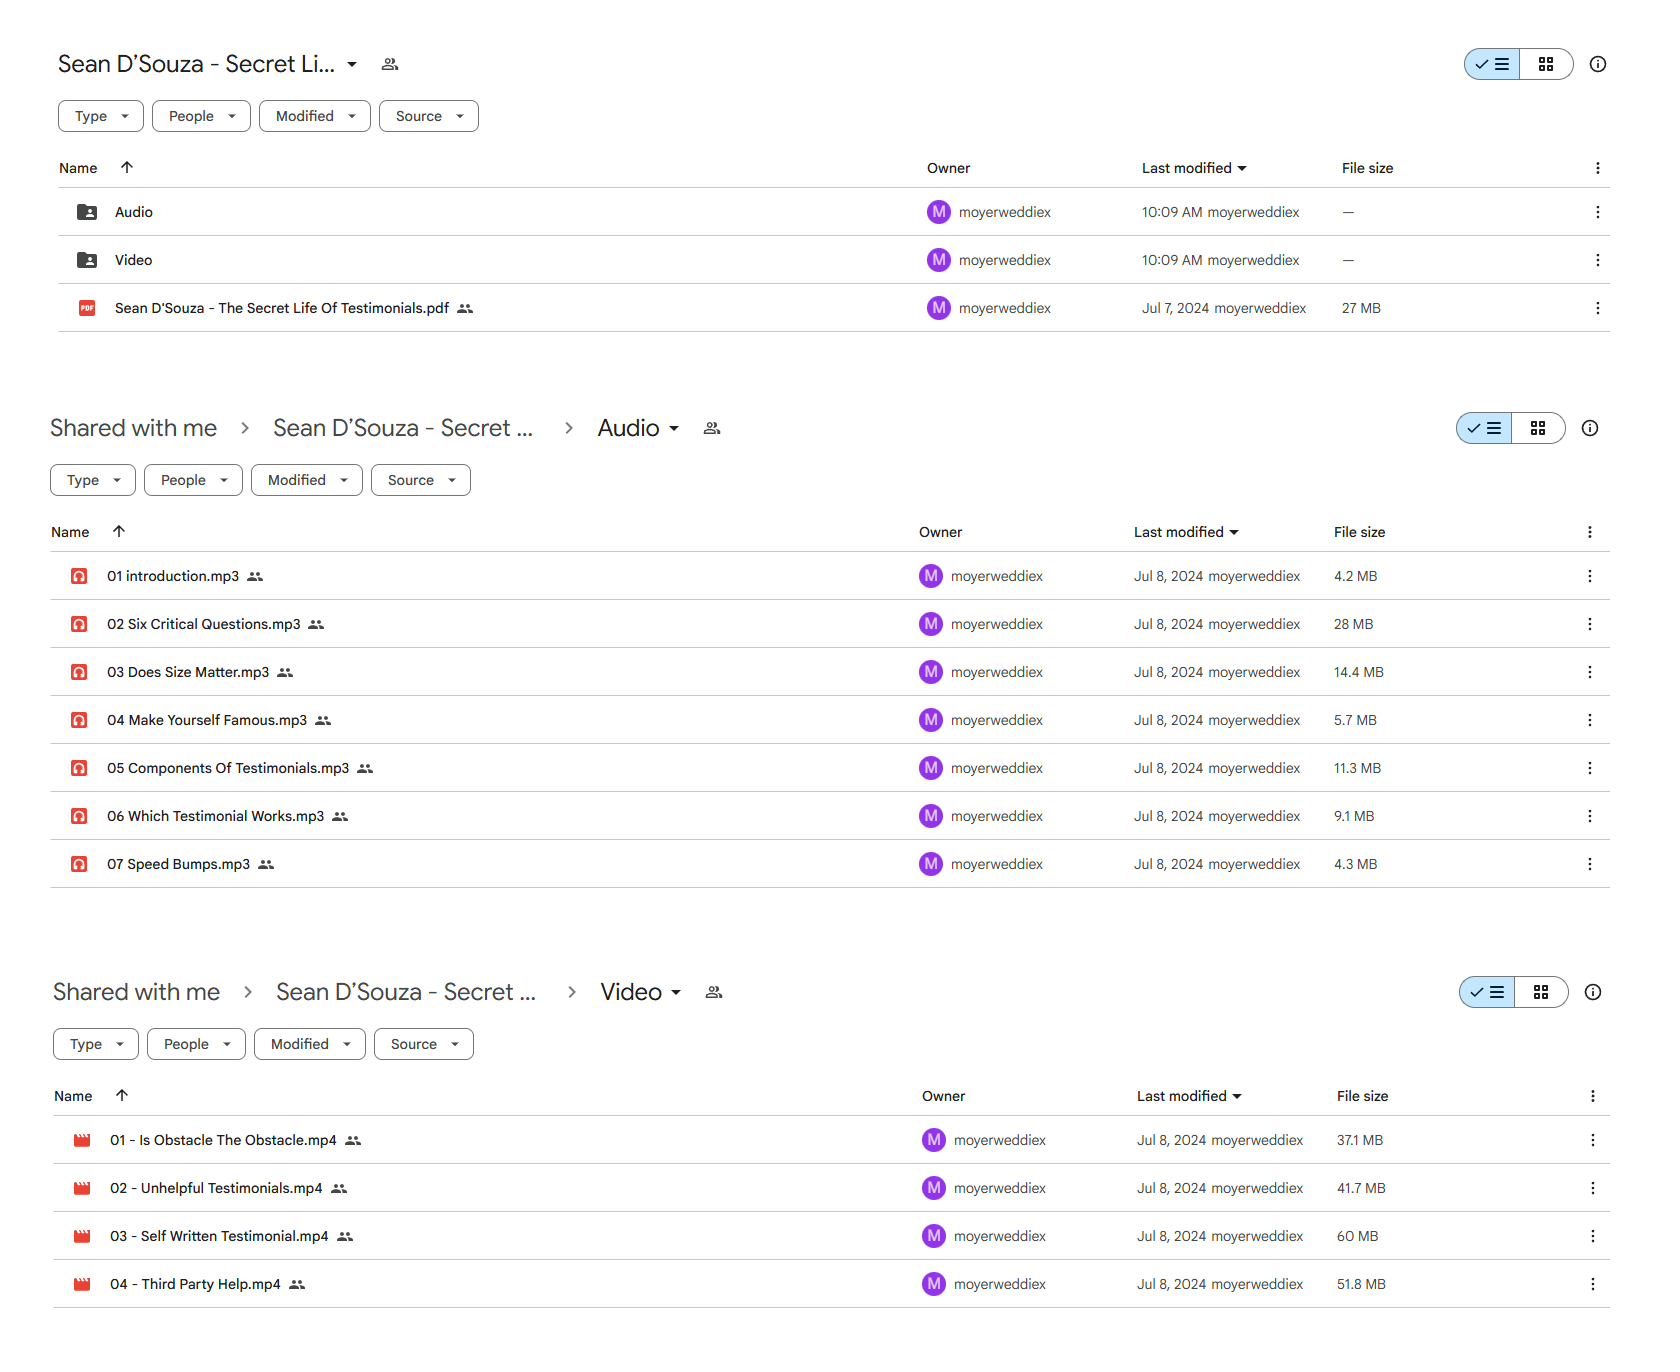Open the Type filter in the Video panel

[x=96, y=1044]
